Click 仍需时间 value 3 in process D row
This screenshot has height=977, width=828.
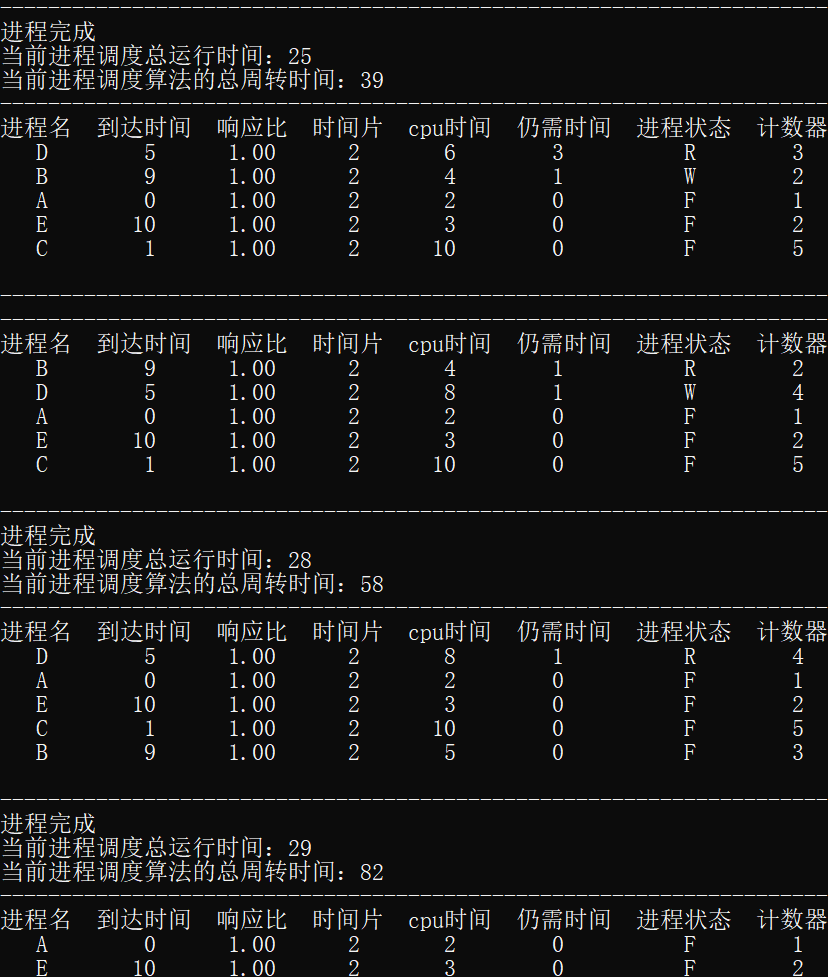(x=558, y=152)
